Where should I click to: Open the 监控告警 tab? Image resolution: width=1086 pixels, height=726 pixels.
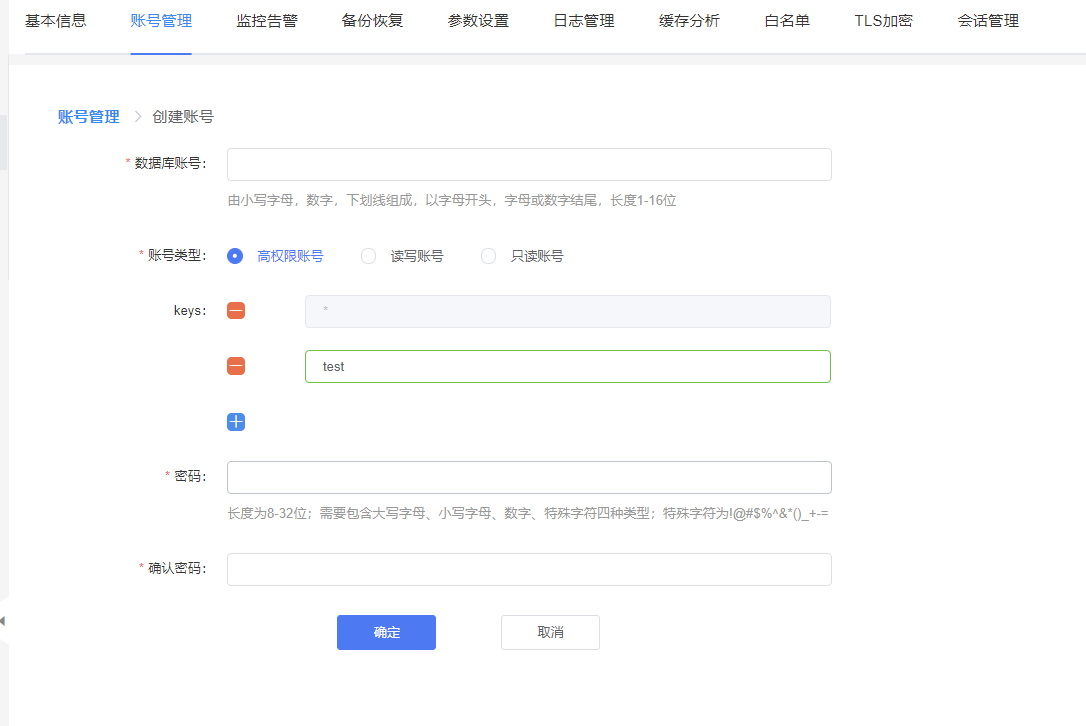(267, 21)
